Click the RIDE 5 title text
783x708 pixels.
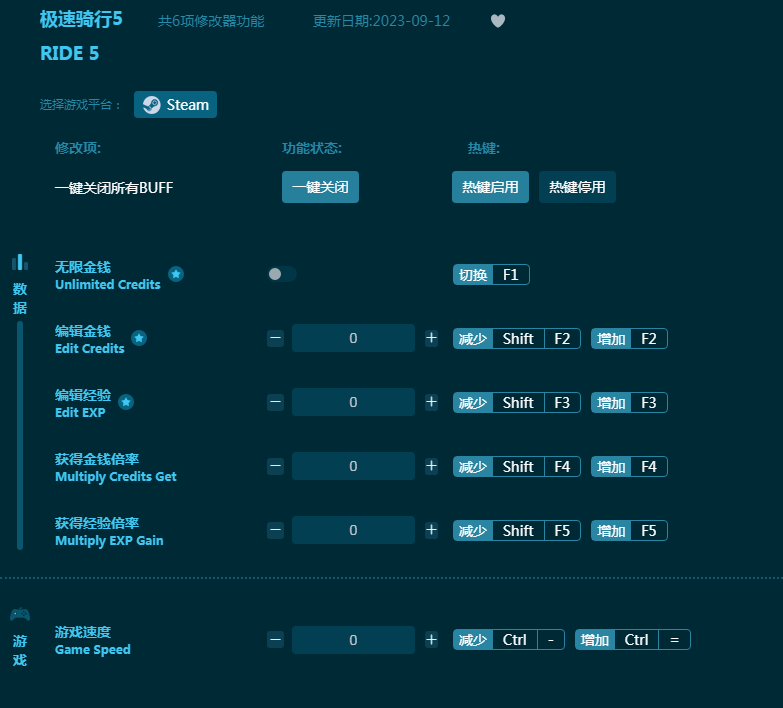point(69,53)
